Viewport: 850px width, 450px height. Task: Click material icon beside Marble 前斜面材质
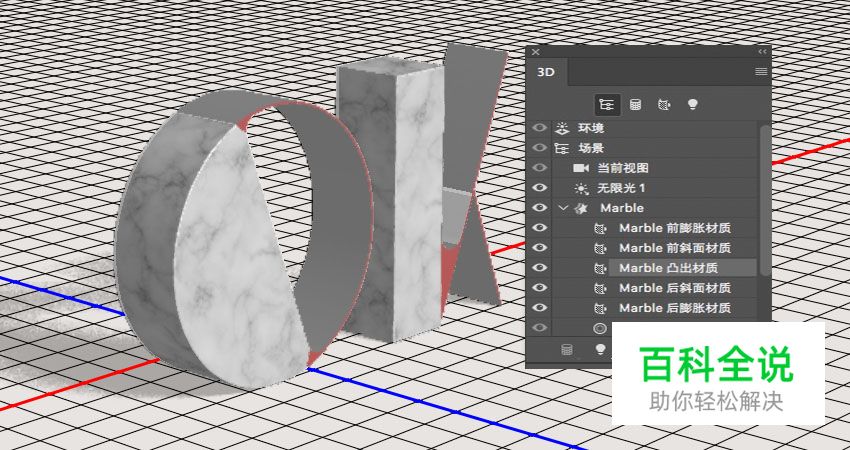pos(600,248)
